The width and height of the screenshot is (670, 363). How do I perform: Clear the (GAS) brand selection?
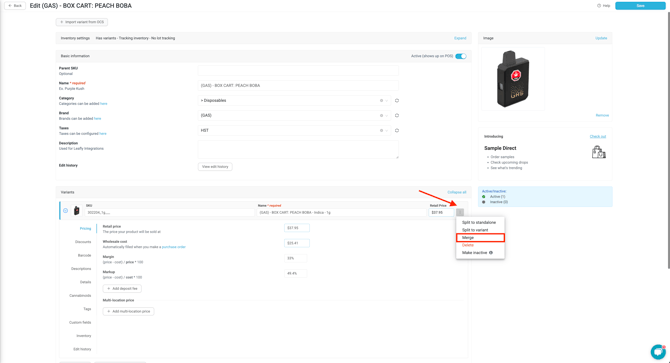[x=382, y=115]
